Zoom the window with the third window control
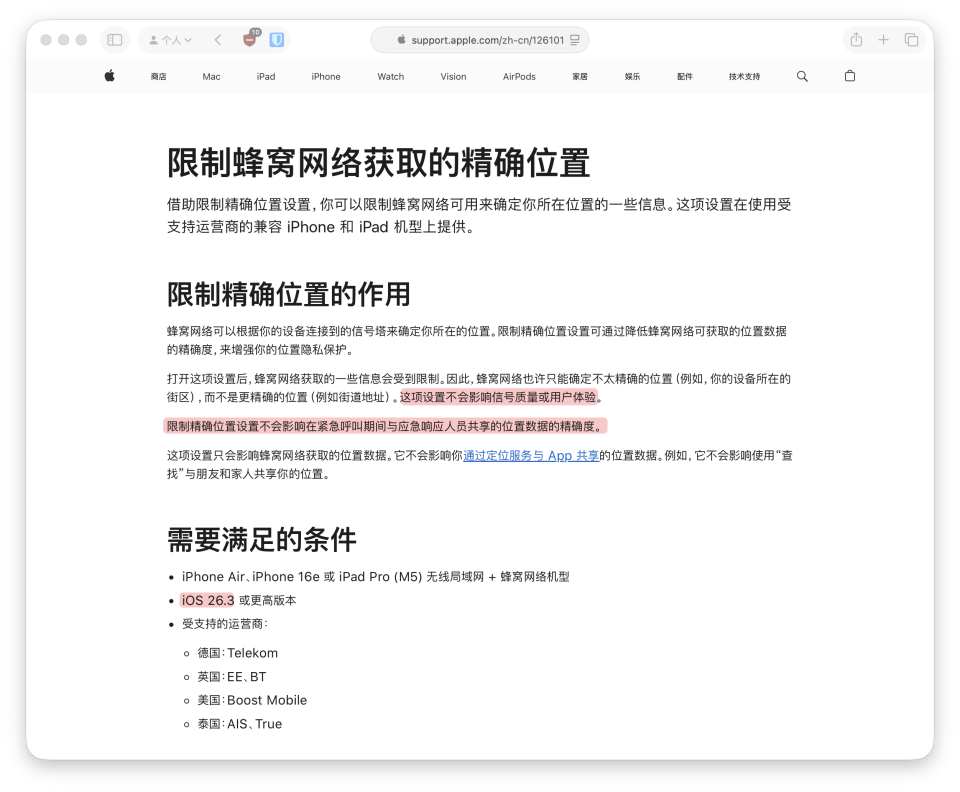The height and width of the screenshot is (792, 960). pos(81,40)
